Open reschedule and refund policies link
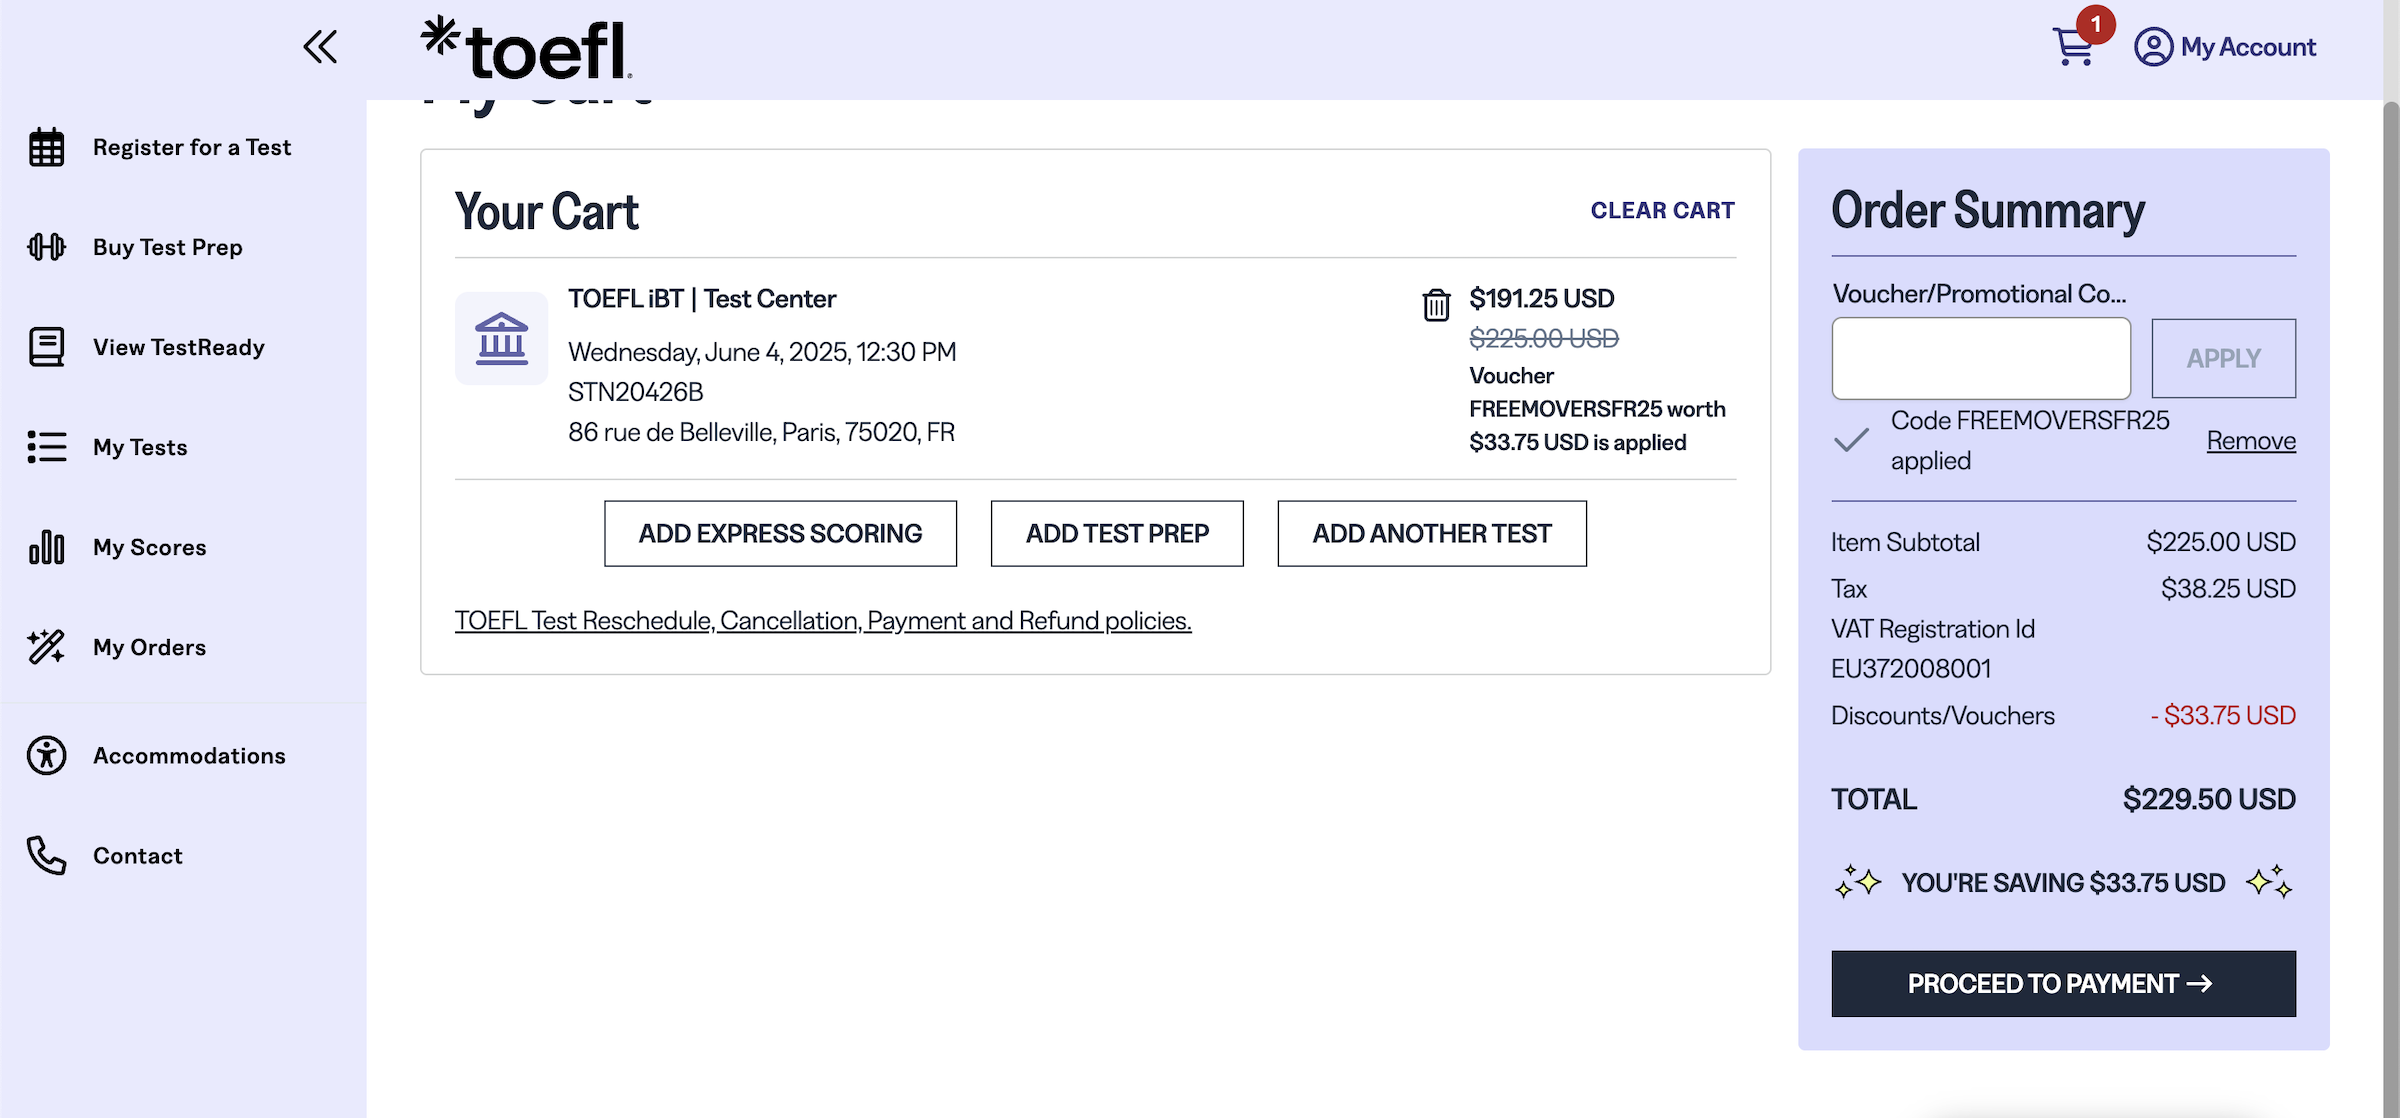2400x1118 pixels. [x=822, y=621]
